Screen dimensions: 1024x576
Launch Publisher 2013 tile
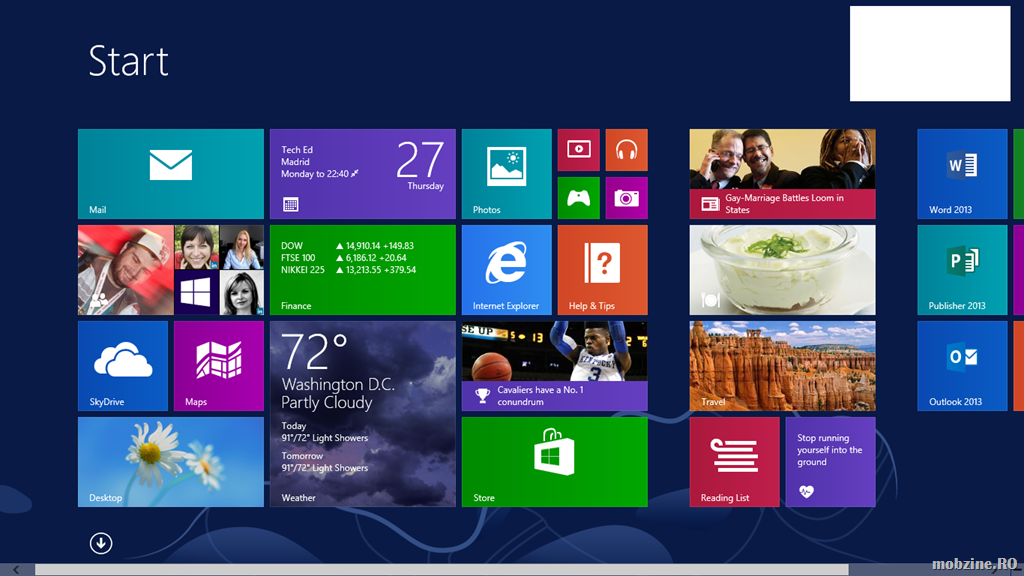[962, 270]
